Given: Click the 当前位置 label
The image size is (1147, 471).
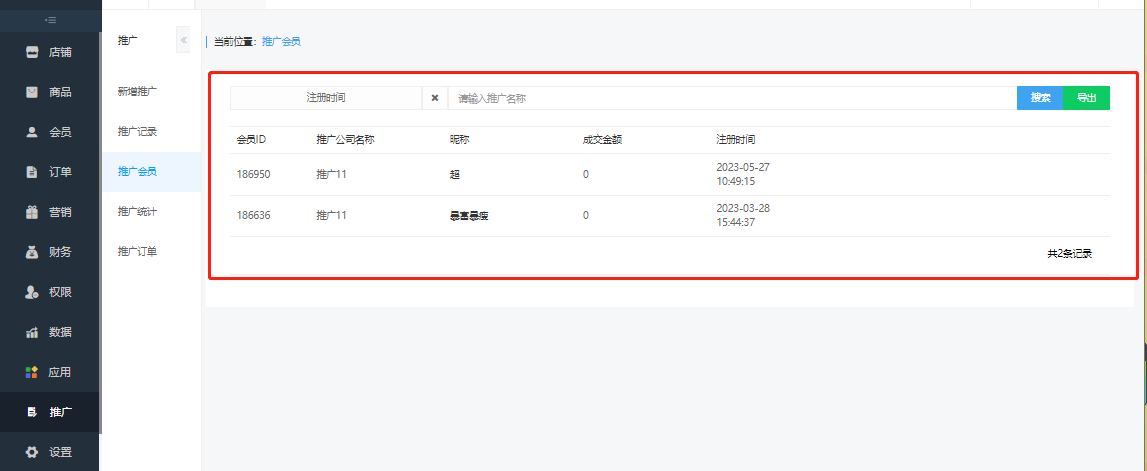Looking at the screenshot, I should tap(236, 42).
